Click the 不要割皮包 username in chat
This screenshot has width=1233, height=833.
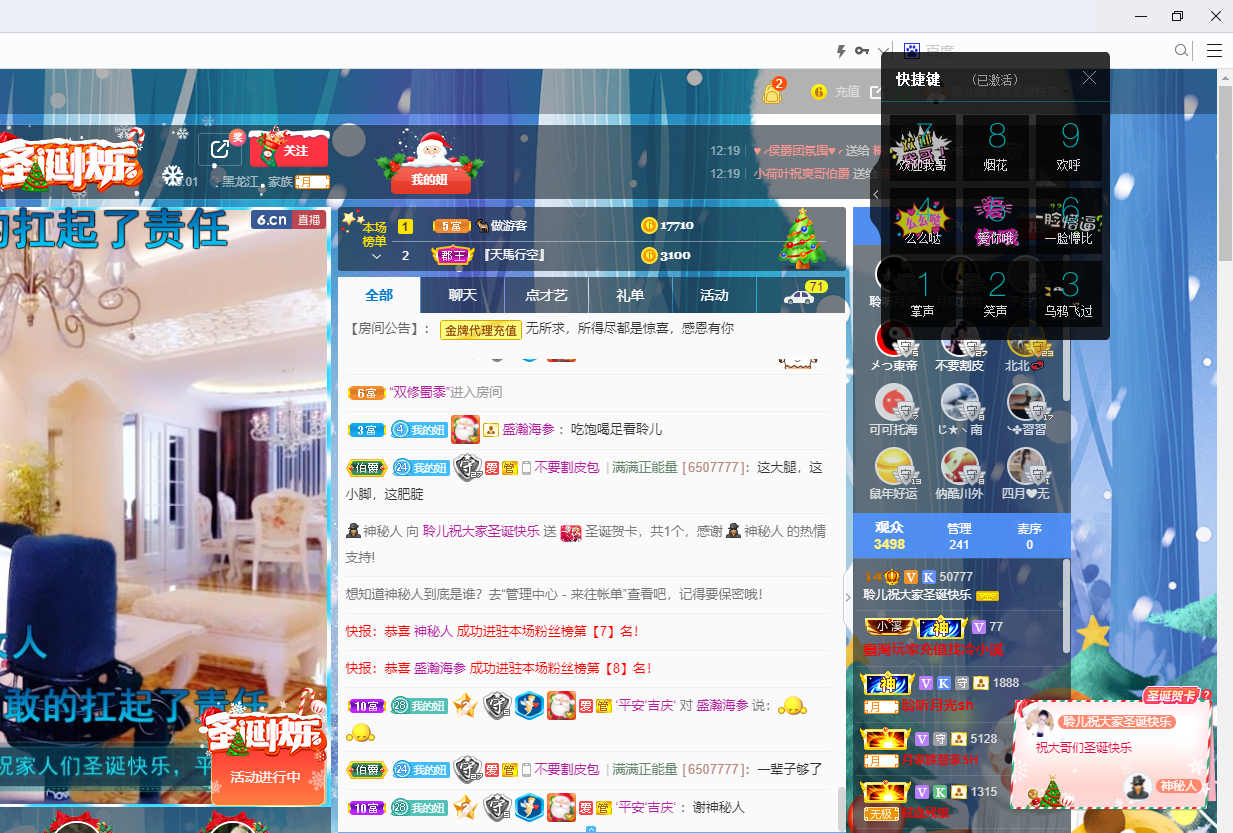click(x=566, y=467)
